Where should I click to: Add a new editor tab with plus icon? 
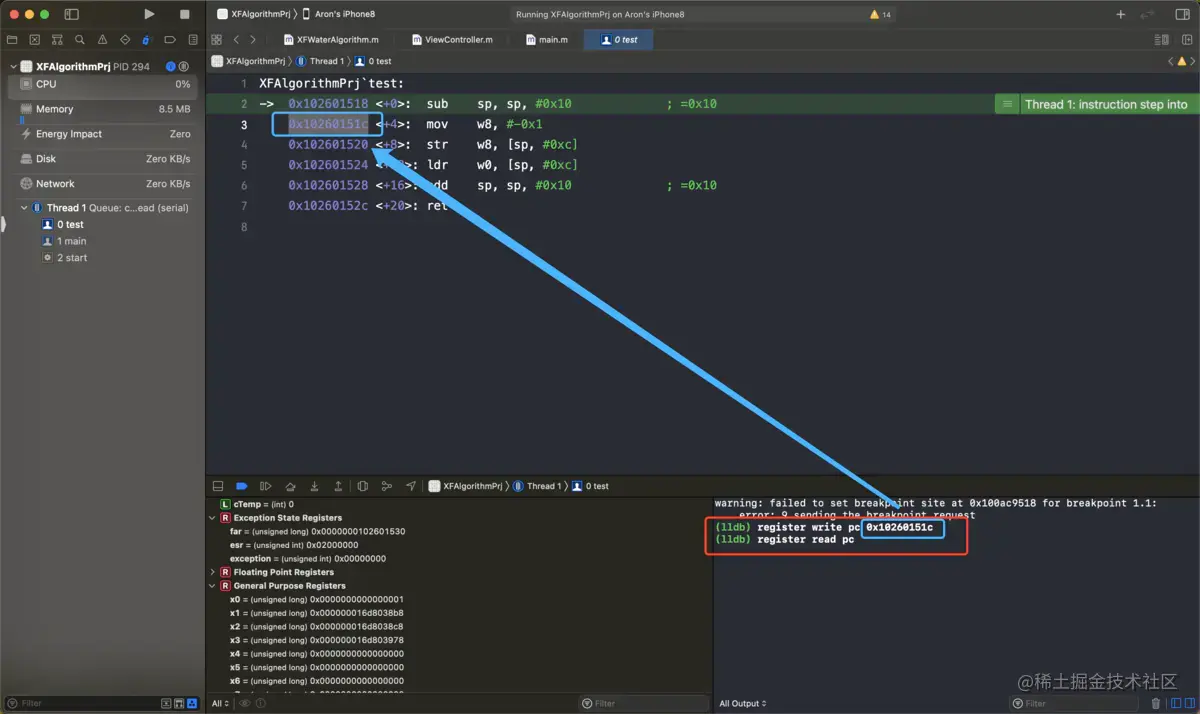point(1121,14)
